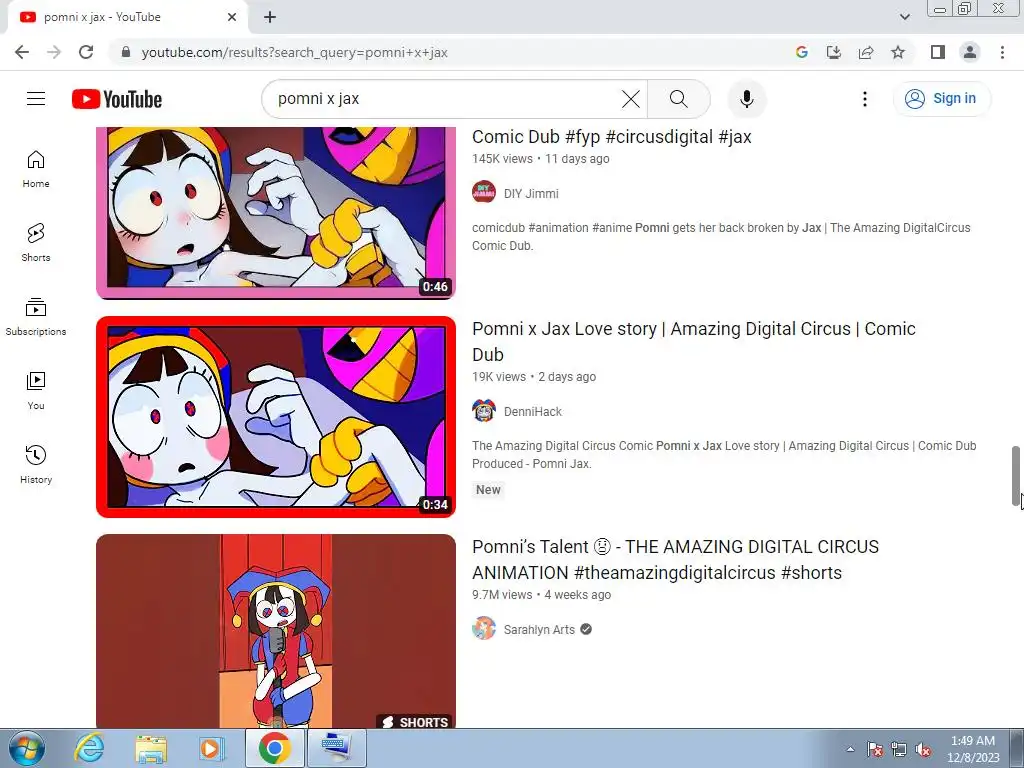Click the magnifier search button
The height and width of the screenshot is (768, 1024).
coord(679,99)
